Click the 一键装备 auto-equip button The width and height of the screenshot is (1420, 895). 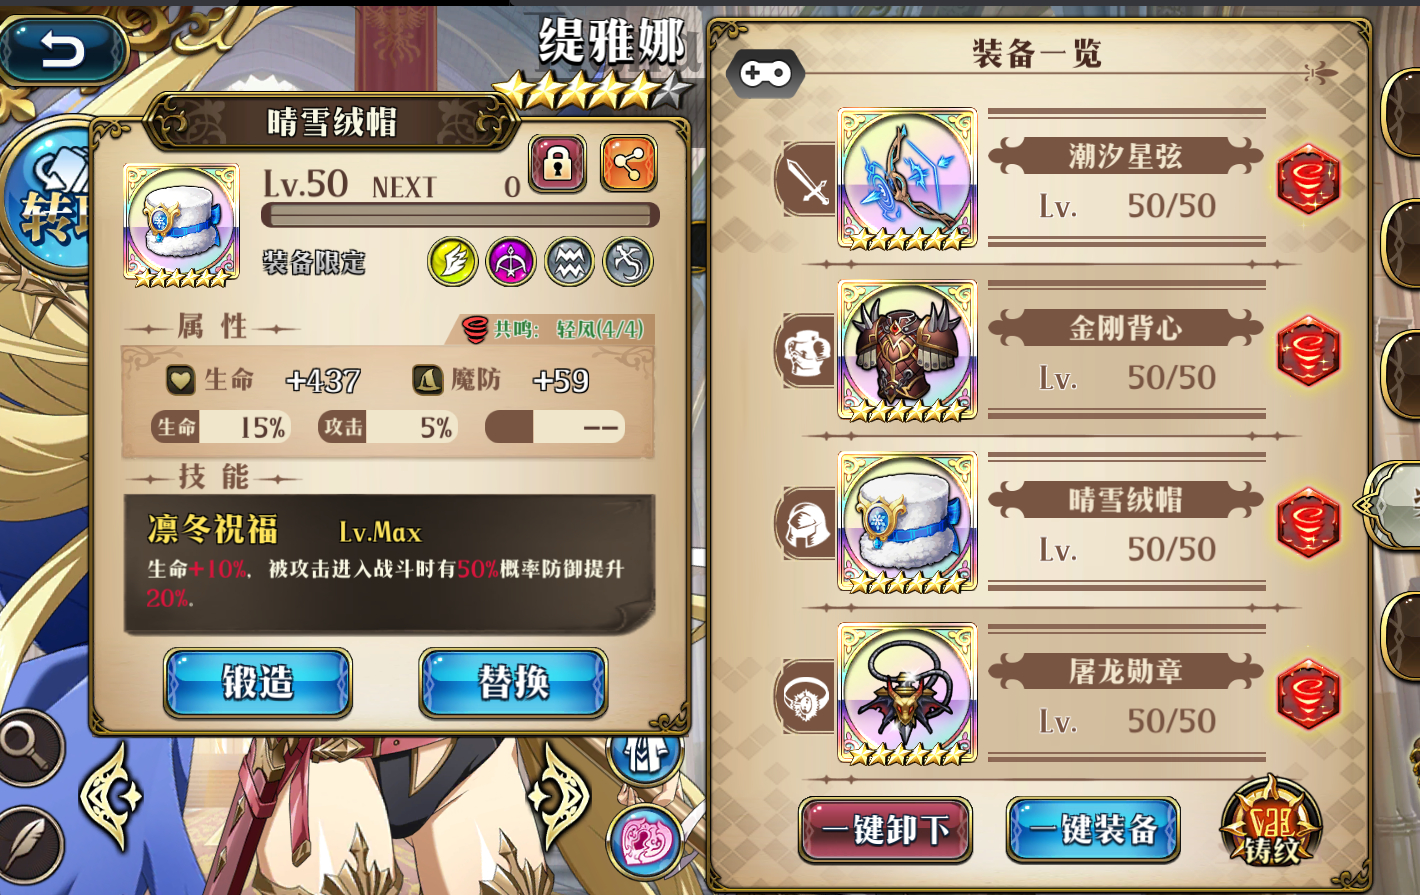tap(1093, 829)
